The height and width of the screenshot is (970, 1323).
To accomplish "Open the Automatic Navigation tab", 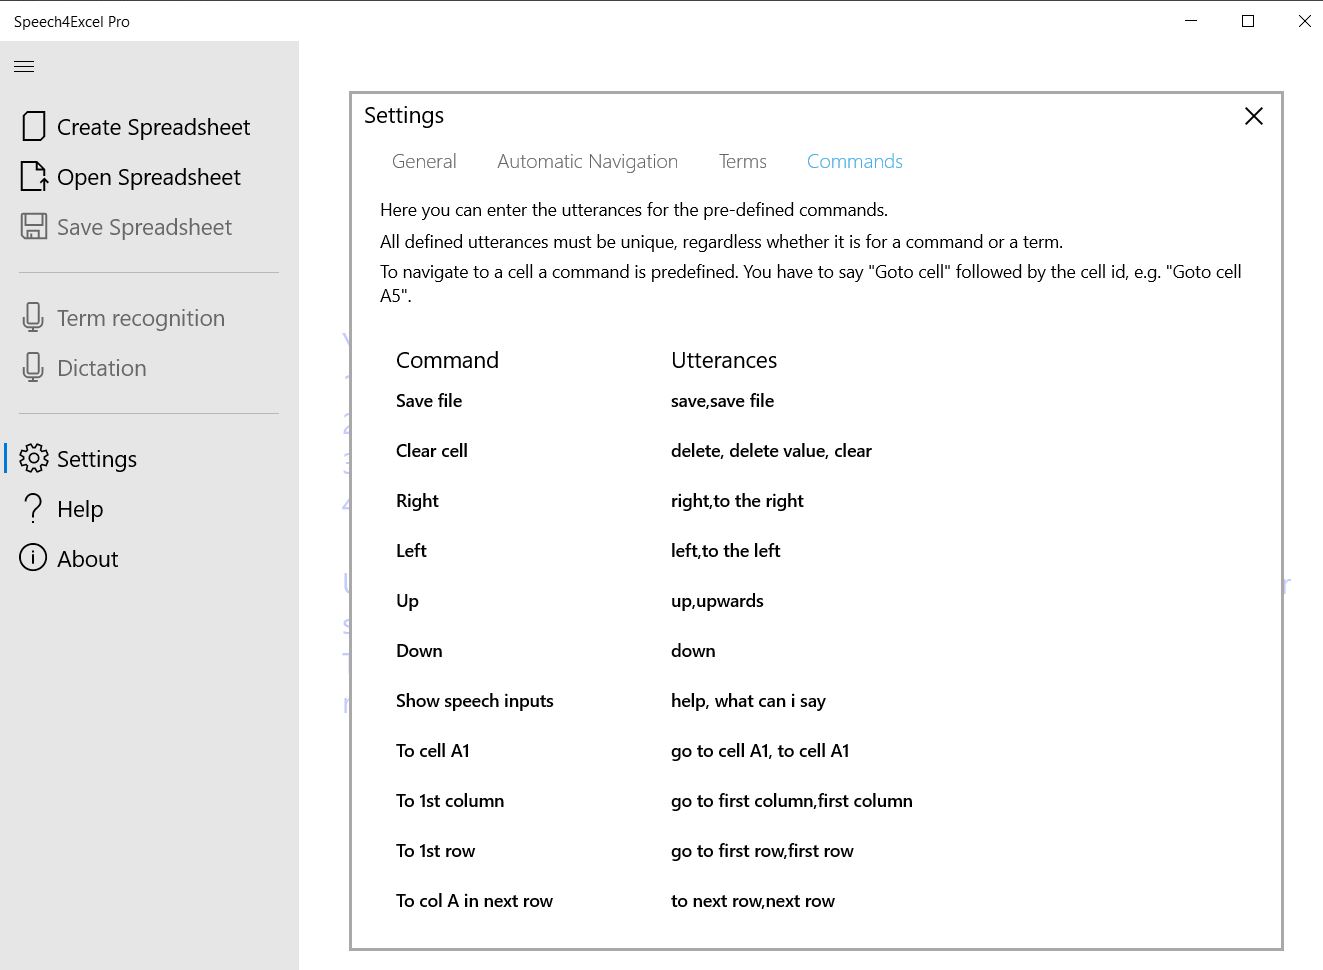I will click(x=587, y=162).
